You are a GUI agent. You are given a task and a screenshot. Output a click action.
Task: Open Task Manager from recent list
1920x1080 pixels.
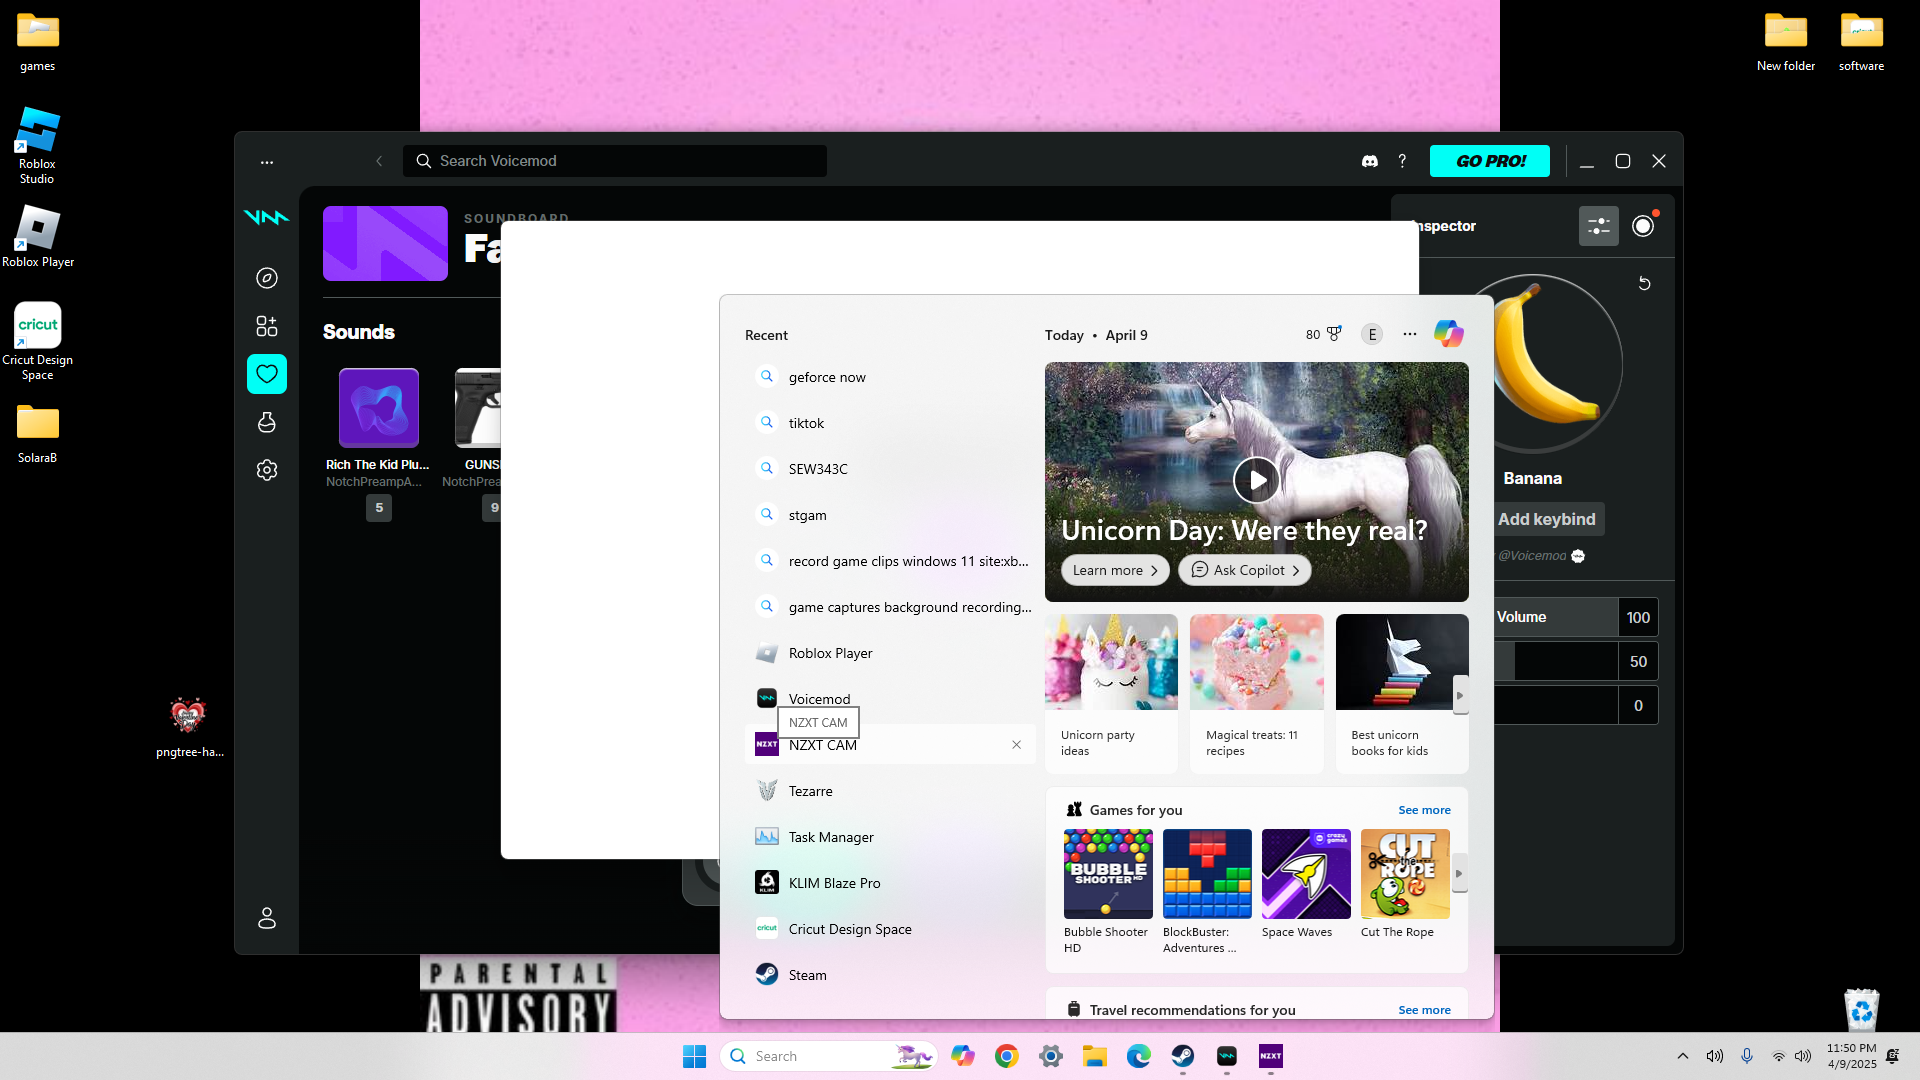coord(890,837)
